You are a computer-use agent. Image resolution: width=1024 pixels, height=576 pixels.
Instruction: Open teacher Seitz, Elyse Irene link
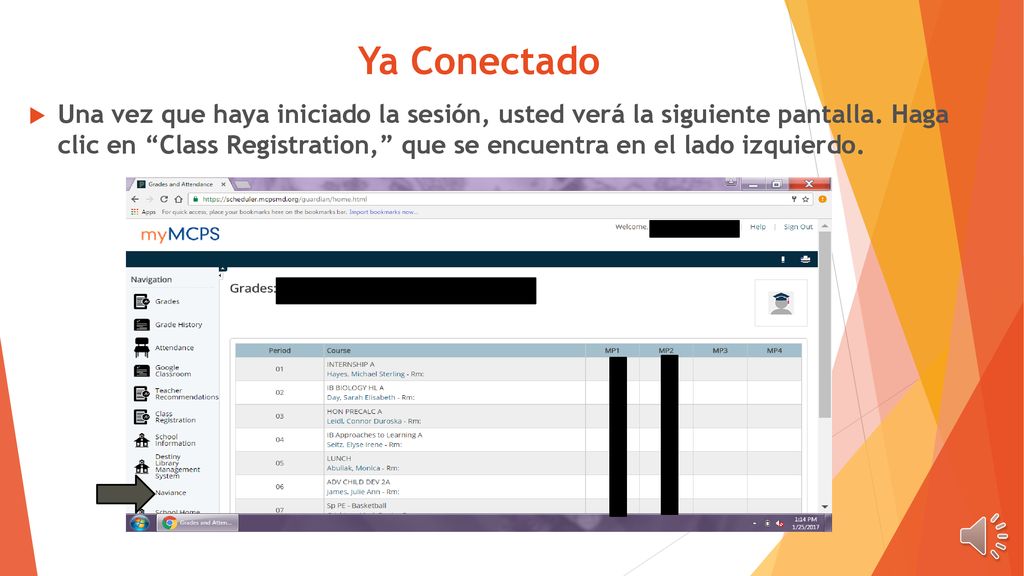point(355,444)
